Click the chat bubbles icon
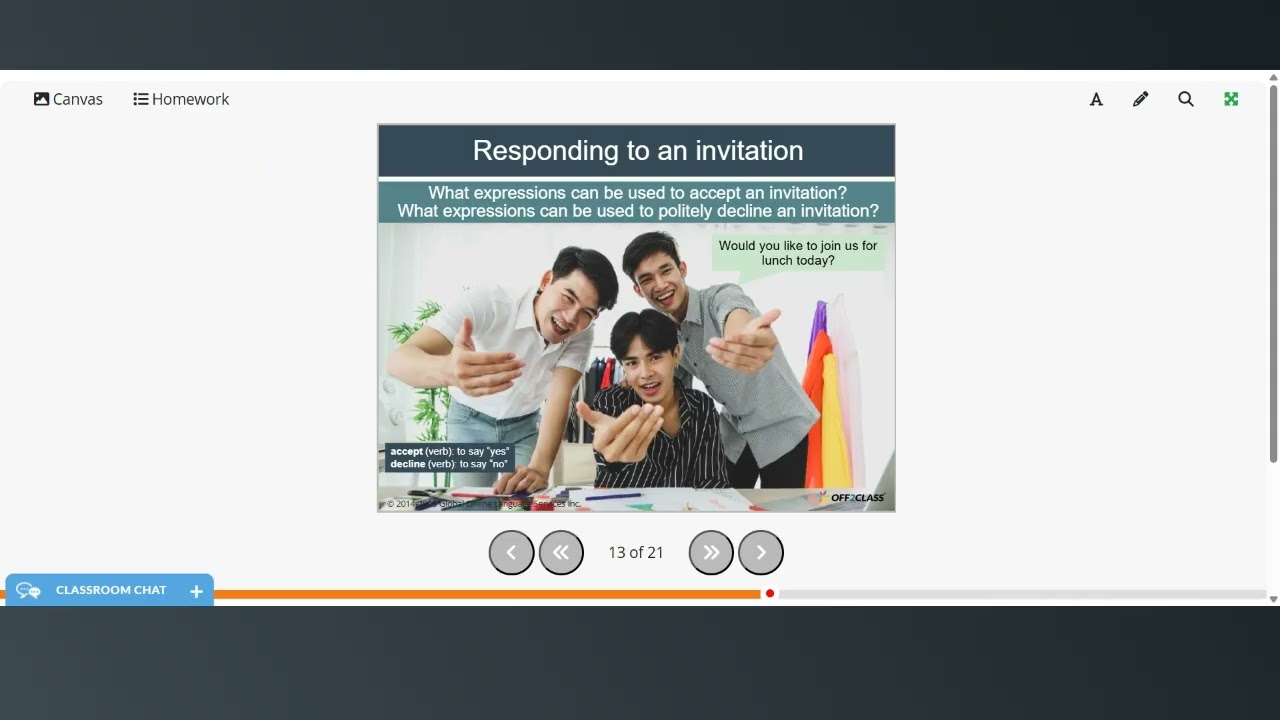 click(x=28, y=591)
